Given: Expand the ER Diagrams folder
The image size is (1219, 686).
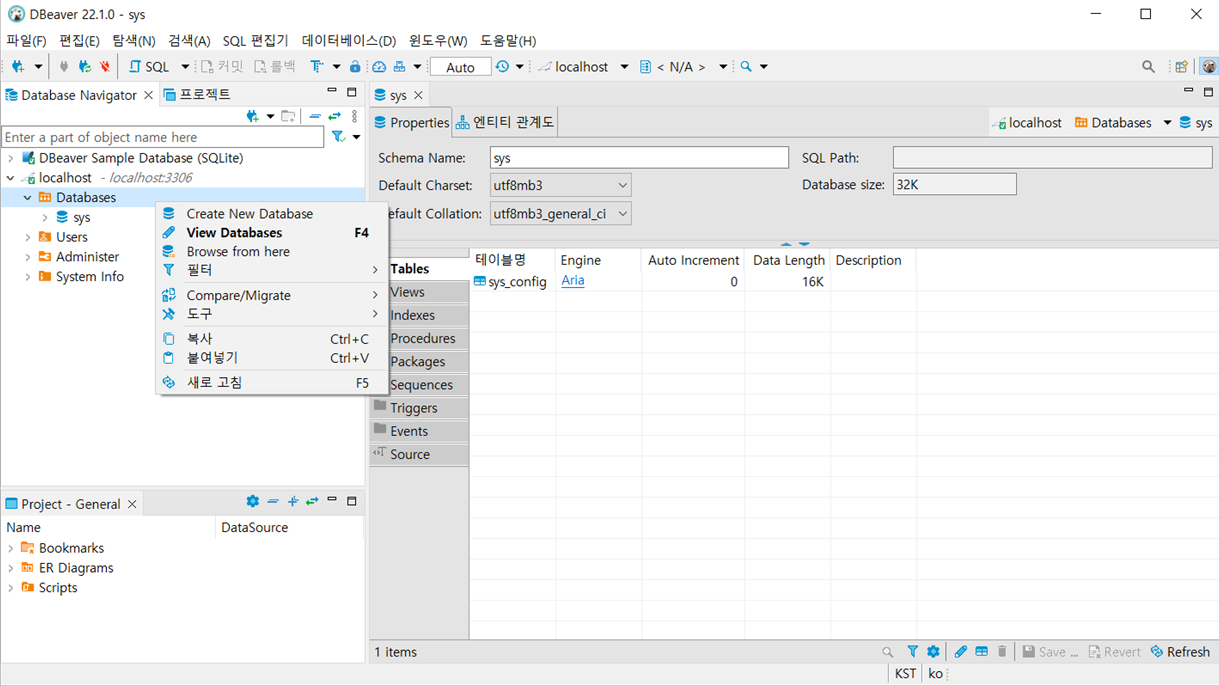Looking at the screenshot, I should pos(11,568).
